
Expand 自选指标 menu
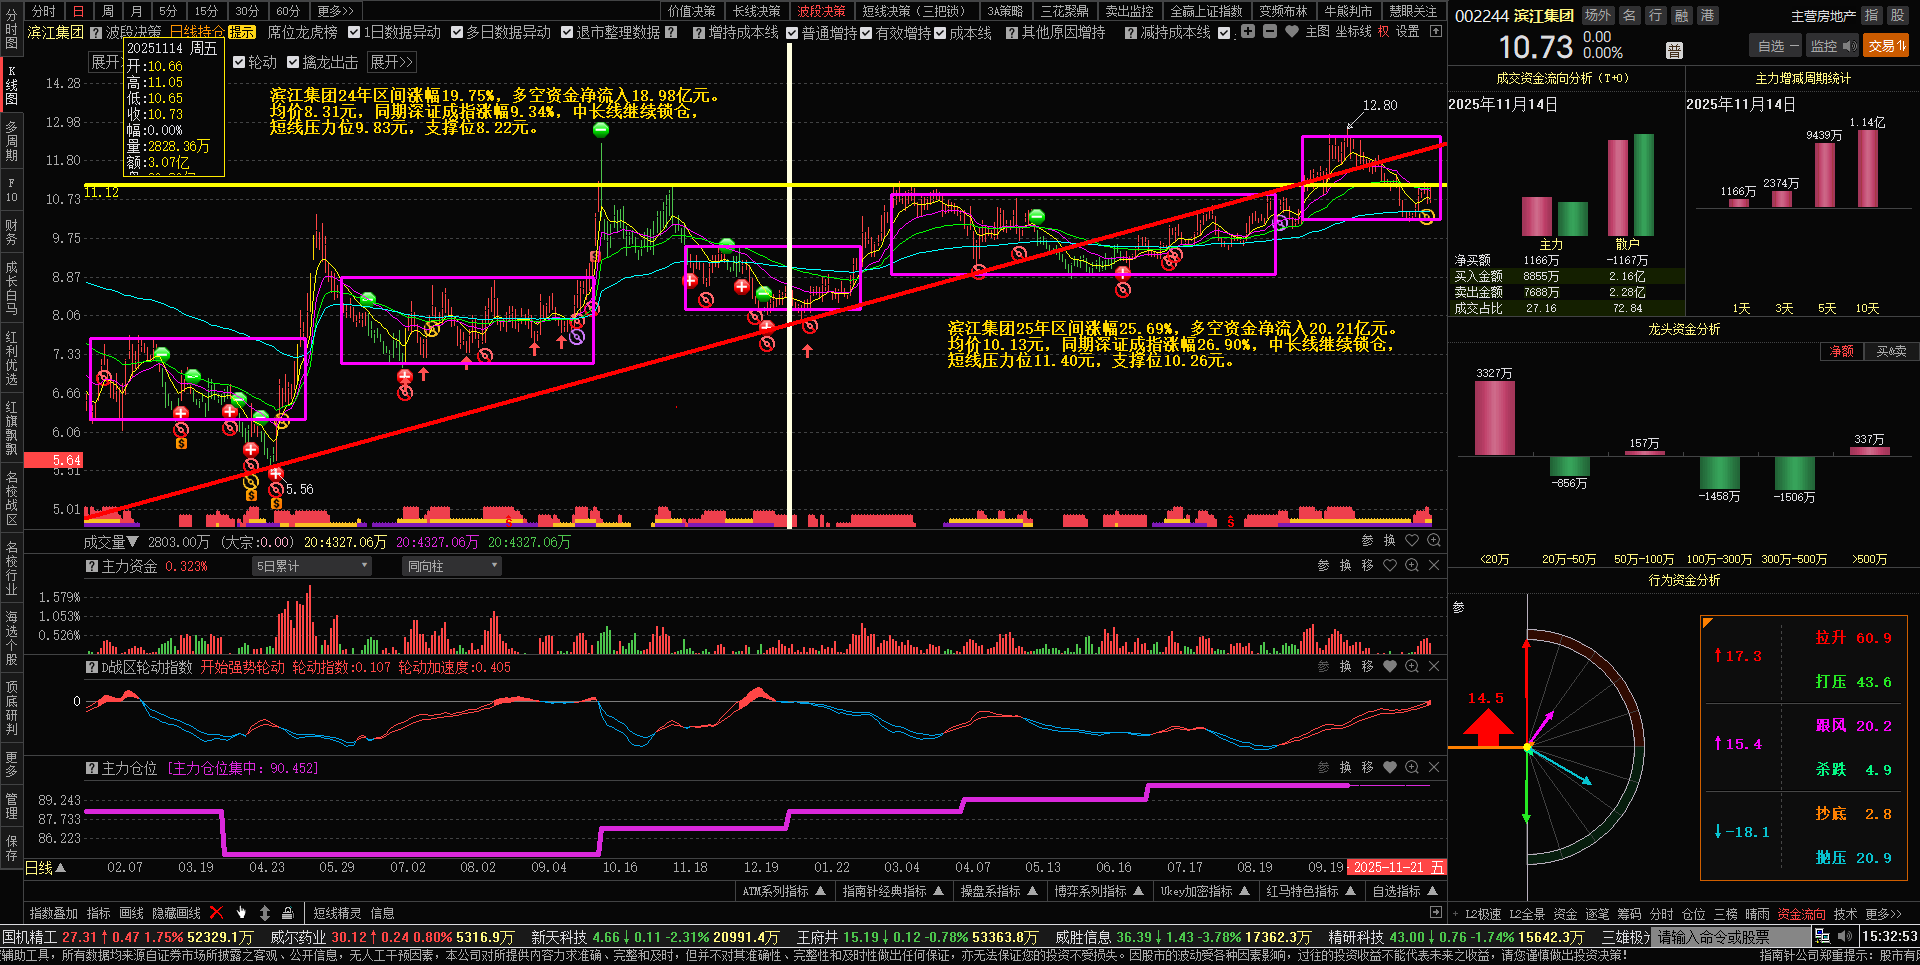(1404, 891)
